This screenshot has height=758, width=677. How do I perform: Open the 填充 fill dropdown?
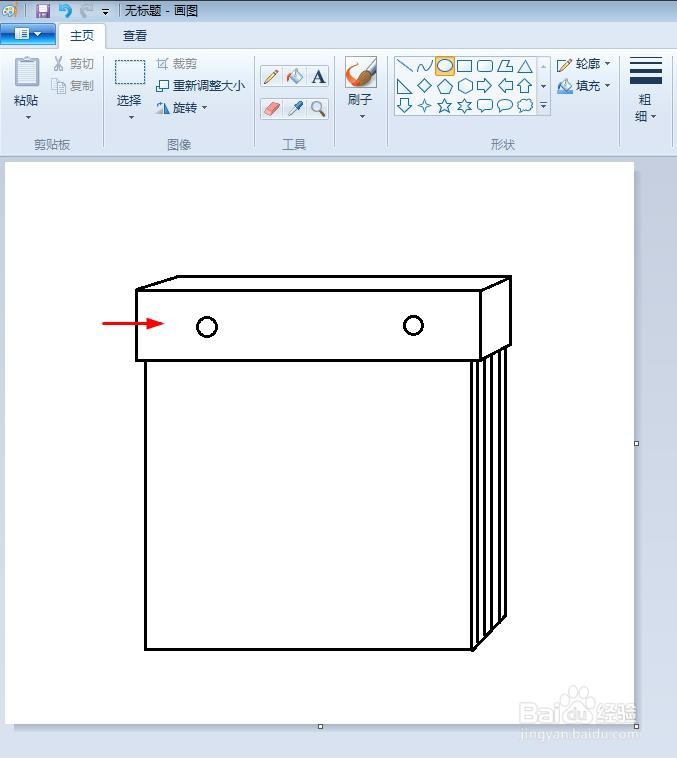584,86
